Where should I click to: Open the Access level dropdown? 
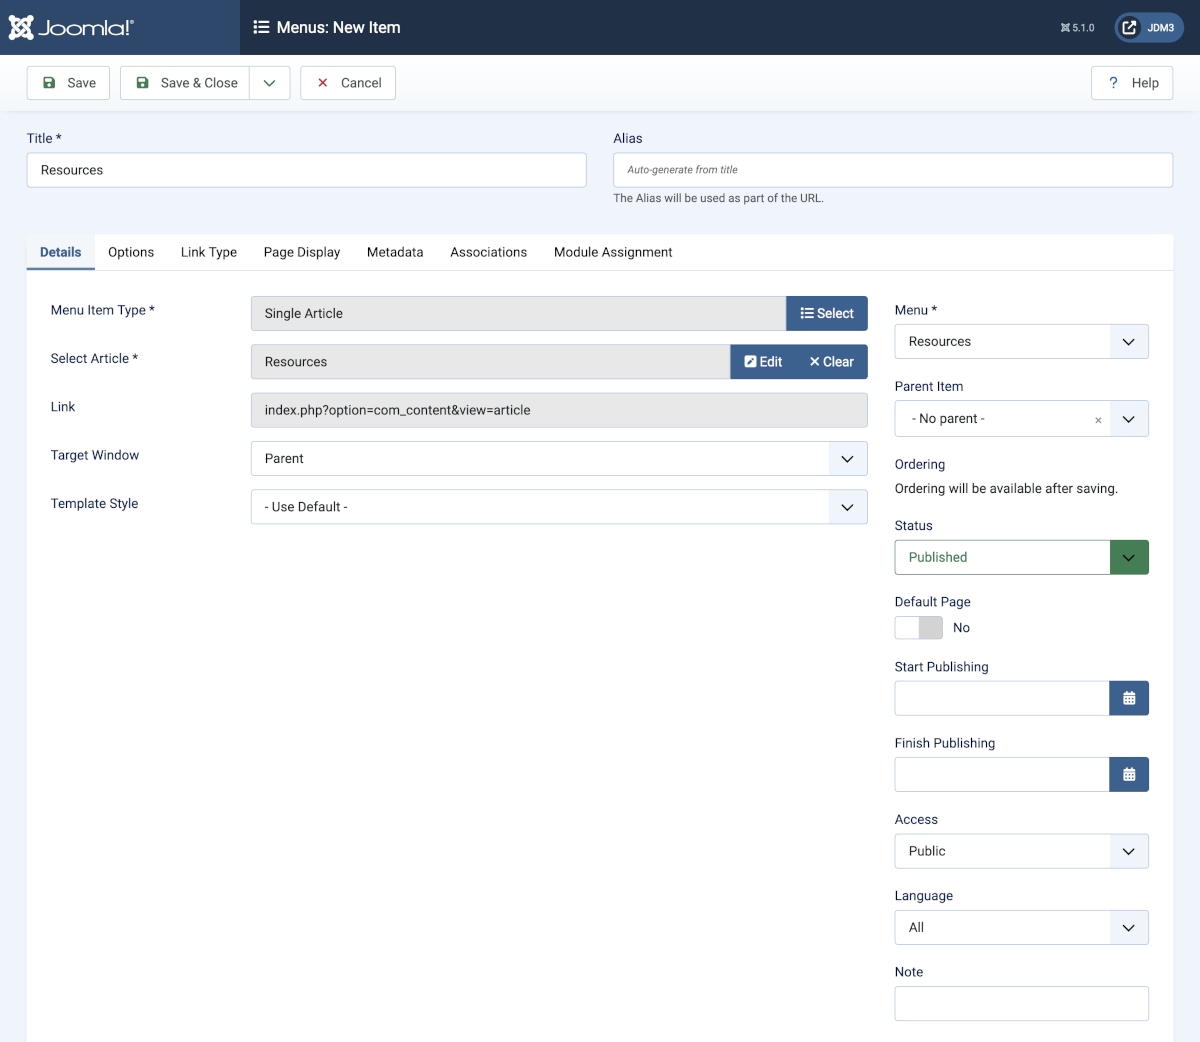1129,851
